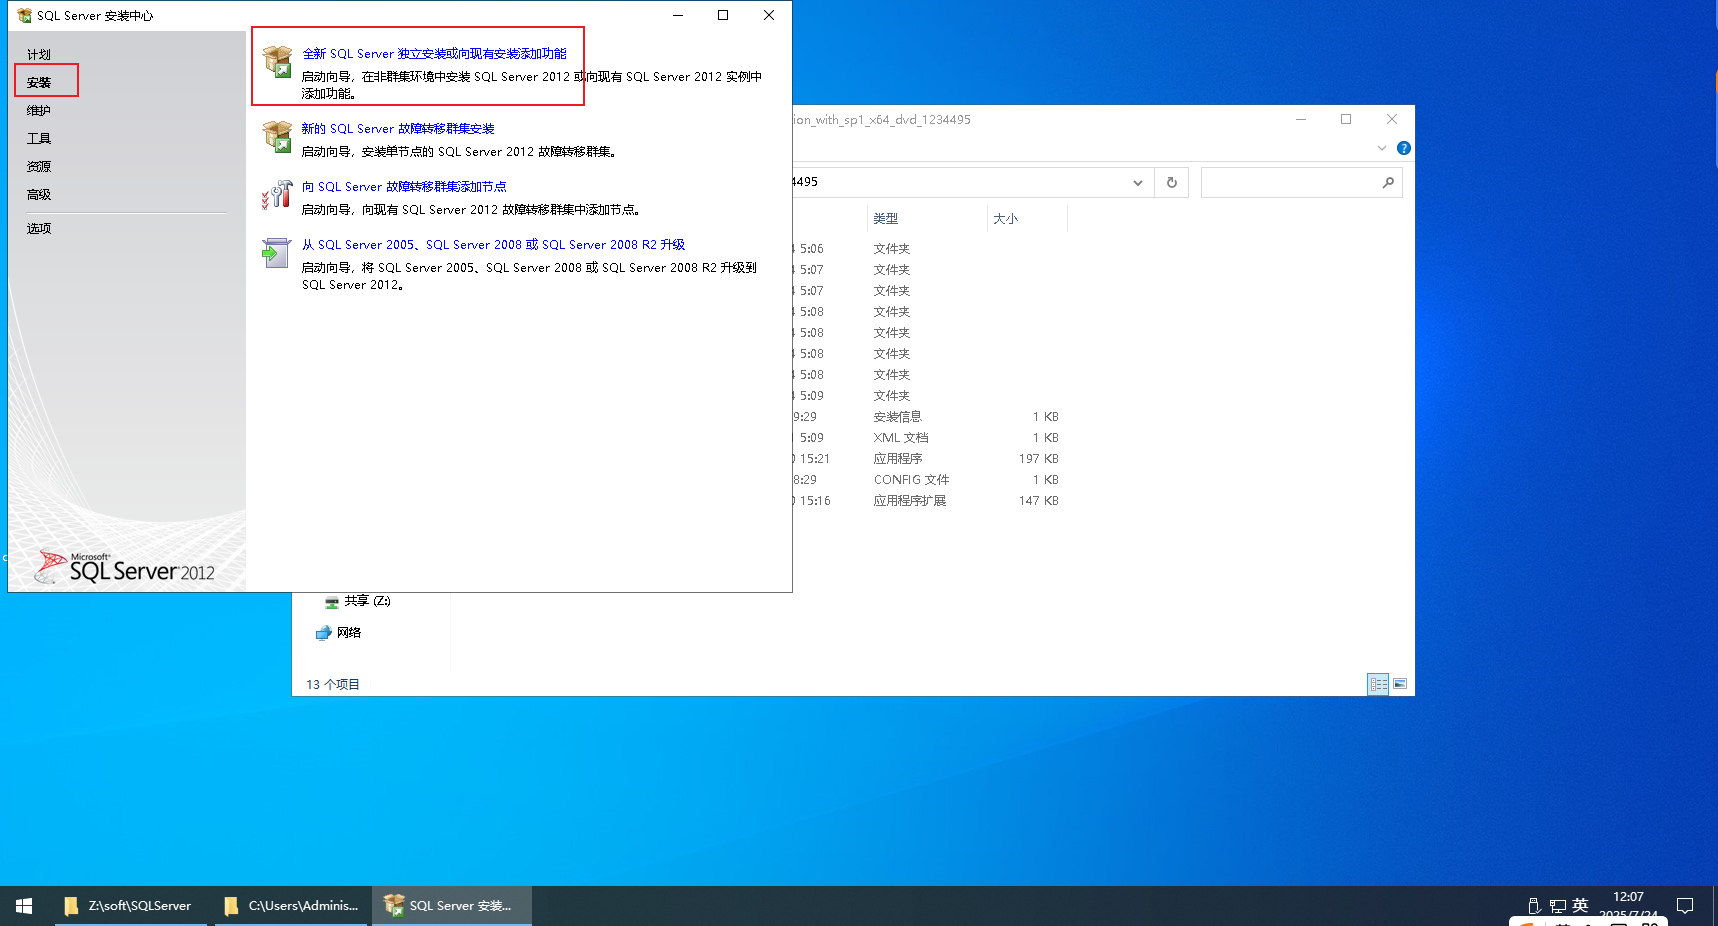Click the 13 个项目 status bar text
Screen dimensions: 1718x926
pos(333,685)
